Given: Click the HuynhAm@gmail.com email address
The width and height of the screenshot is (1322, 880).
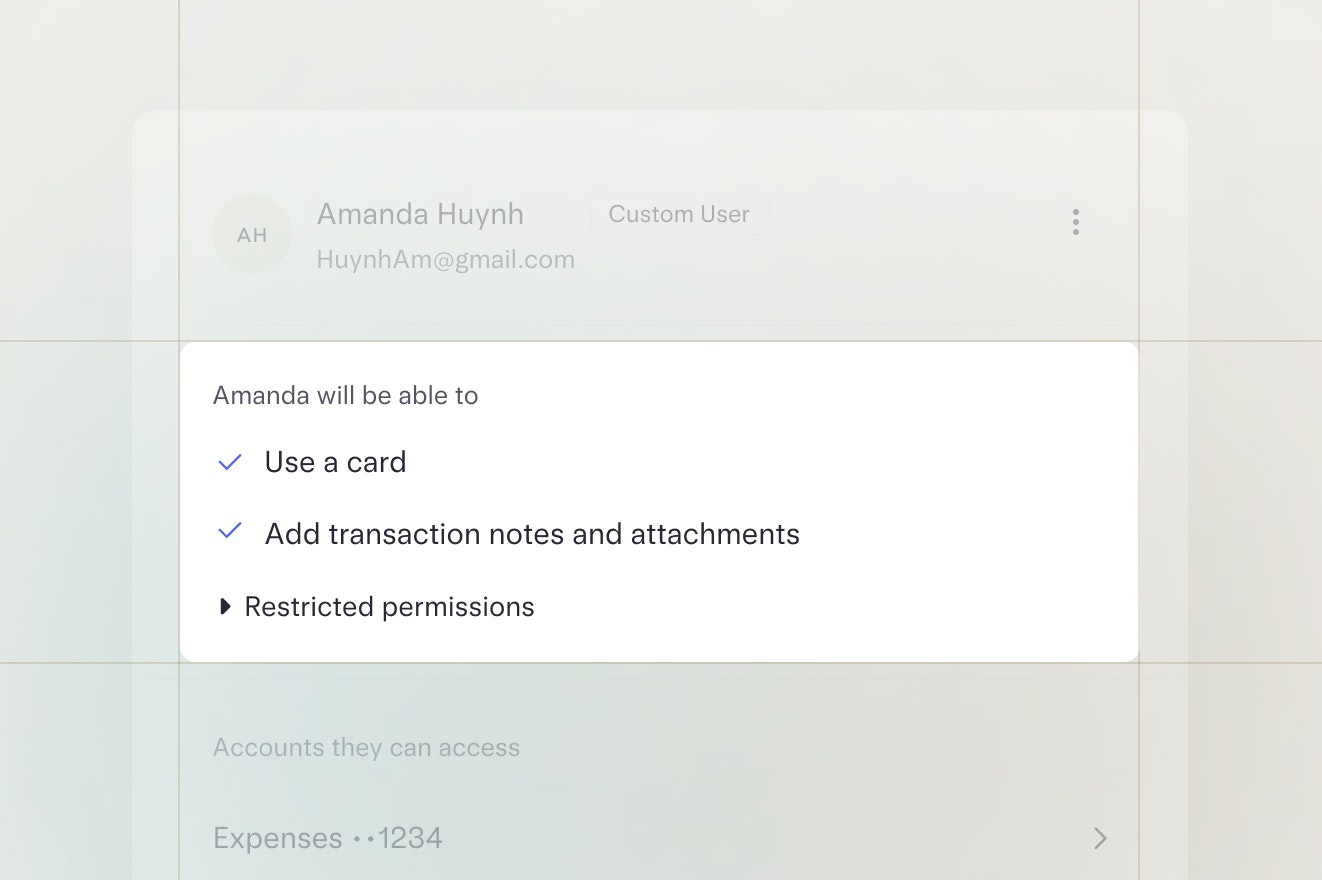Looking at the screenshot, I should point(445,260).
